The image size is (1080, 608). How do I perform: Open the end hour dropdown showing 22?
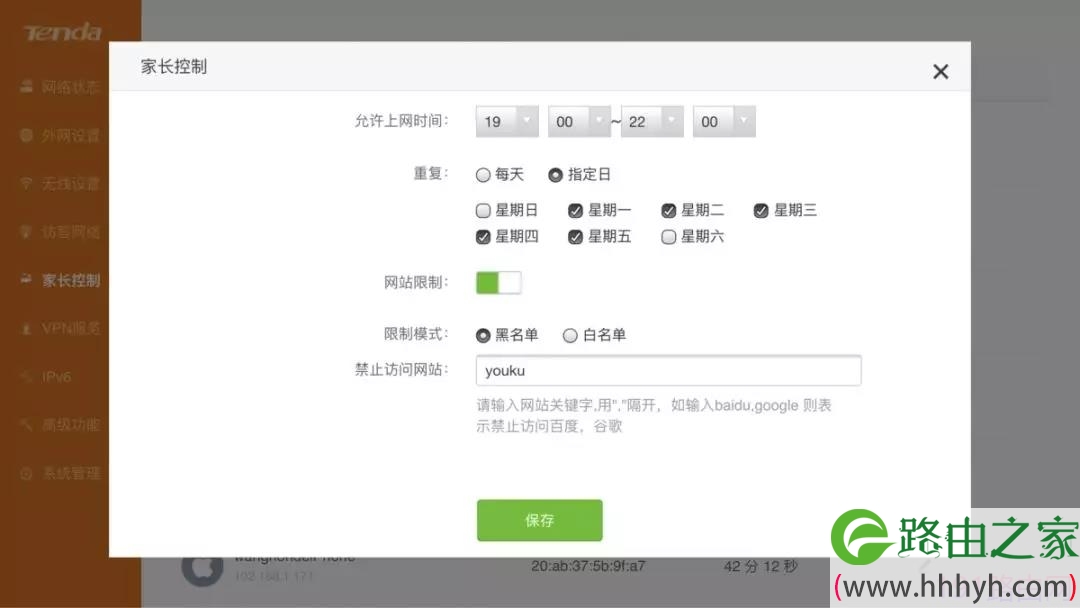click(x=651, y=120)
